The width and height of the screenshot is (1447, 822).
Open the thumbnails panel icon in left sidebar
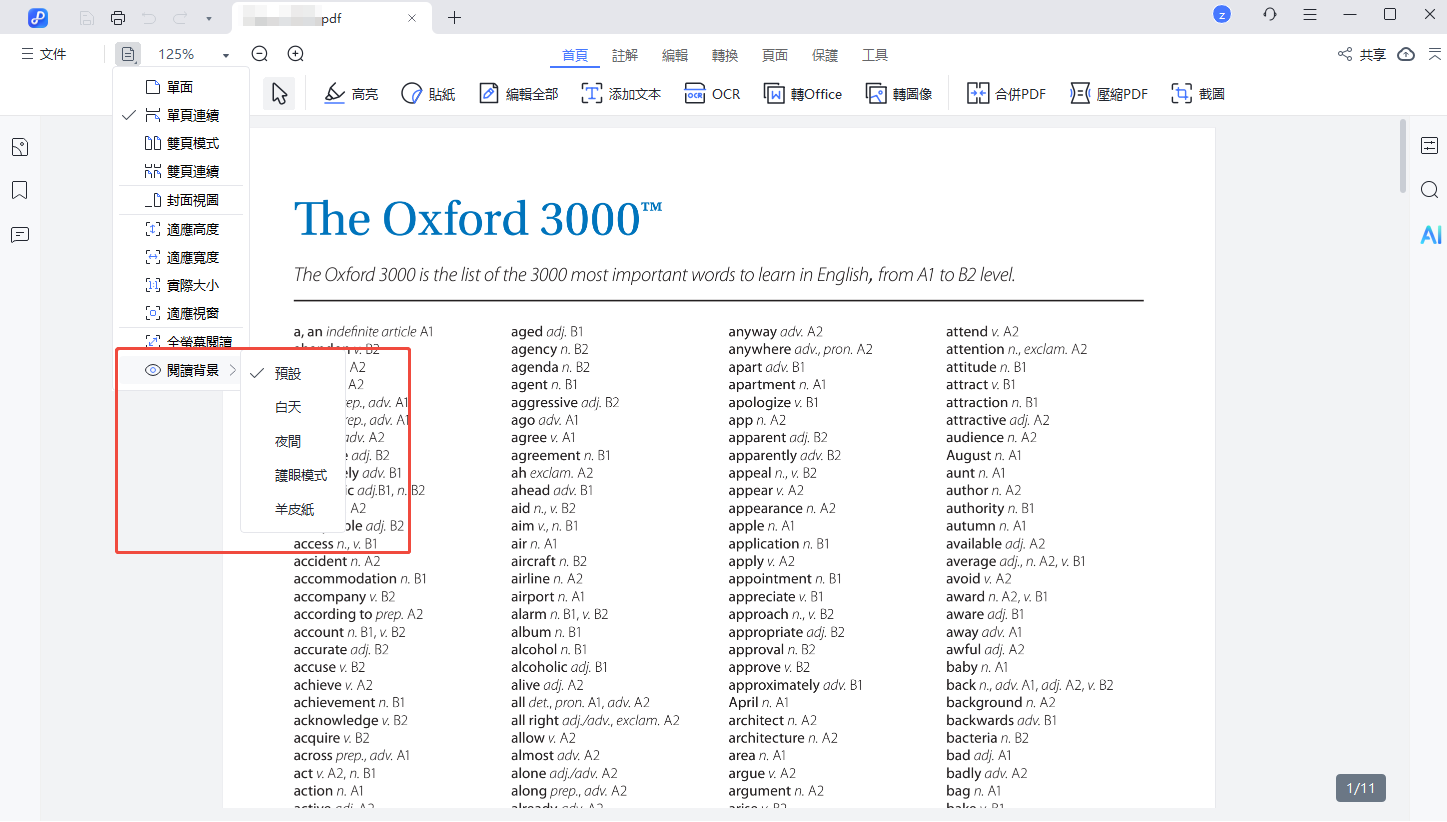[20, 148]
